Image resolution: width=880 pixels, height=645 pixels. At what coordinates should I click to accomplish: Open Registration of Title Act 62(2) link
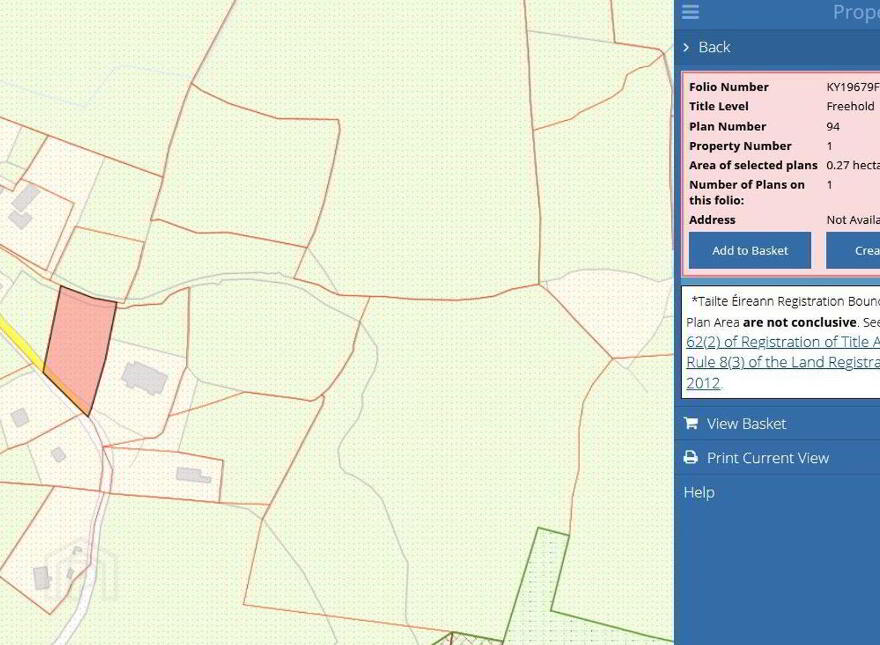(783, 342)
